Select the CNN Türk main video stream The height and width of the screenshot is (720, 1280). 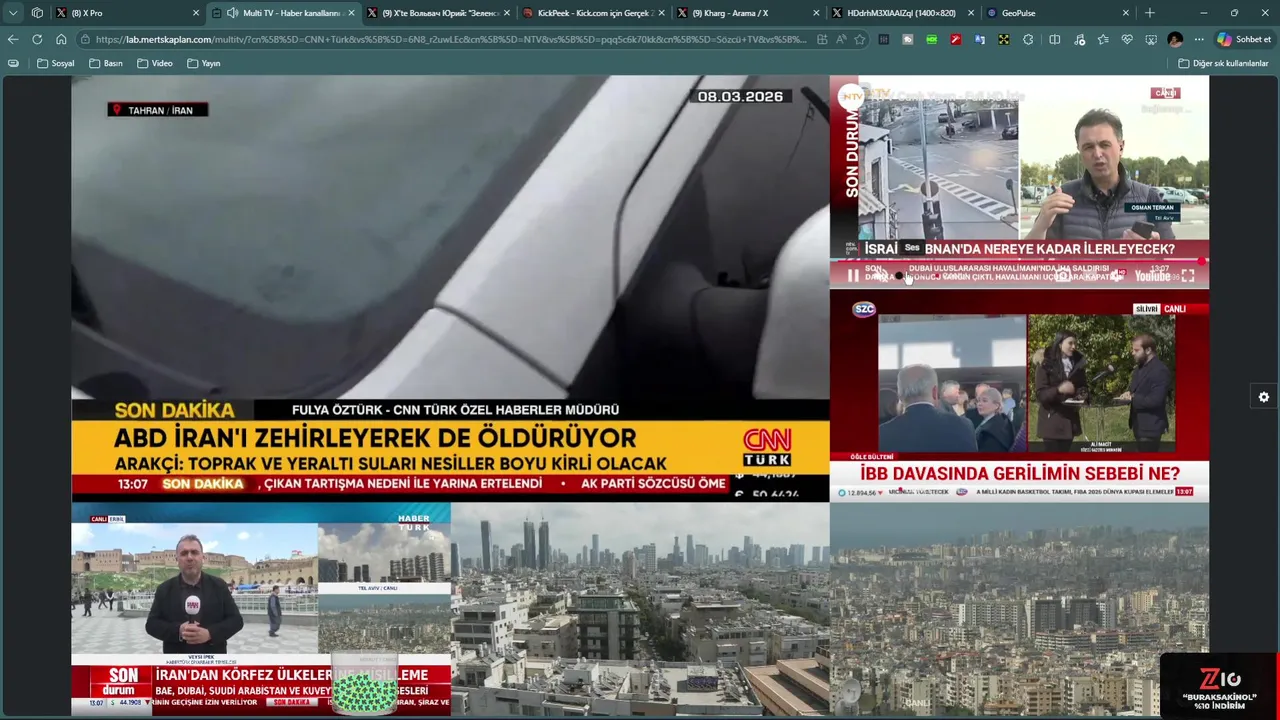[450, 288]
